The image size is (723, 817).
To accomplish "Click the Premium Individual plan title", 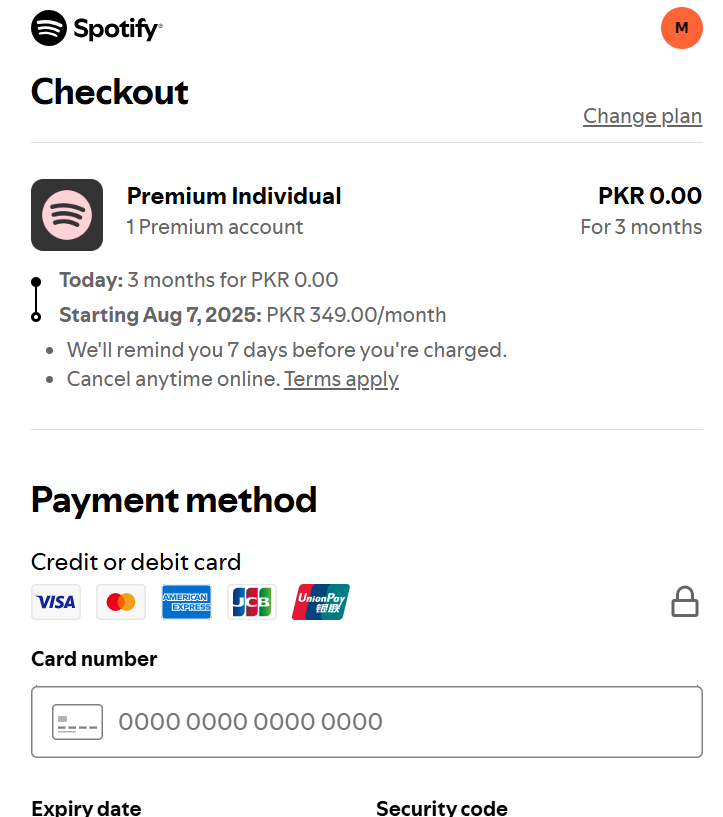I will 234,196.
